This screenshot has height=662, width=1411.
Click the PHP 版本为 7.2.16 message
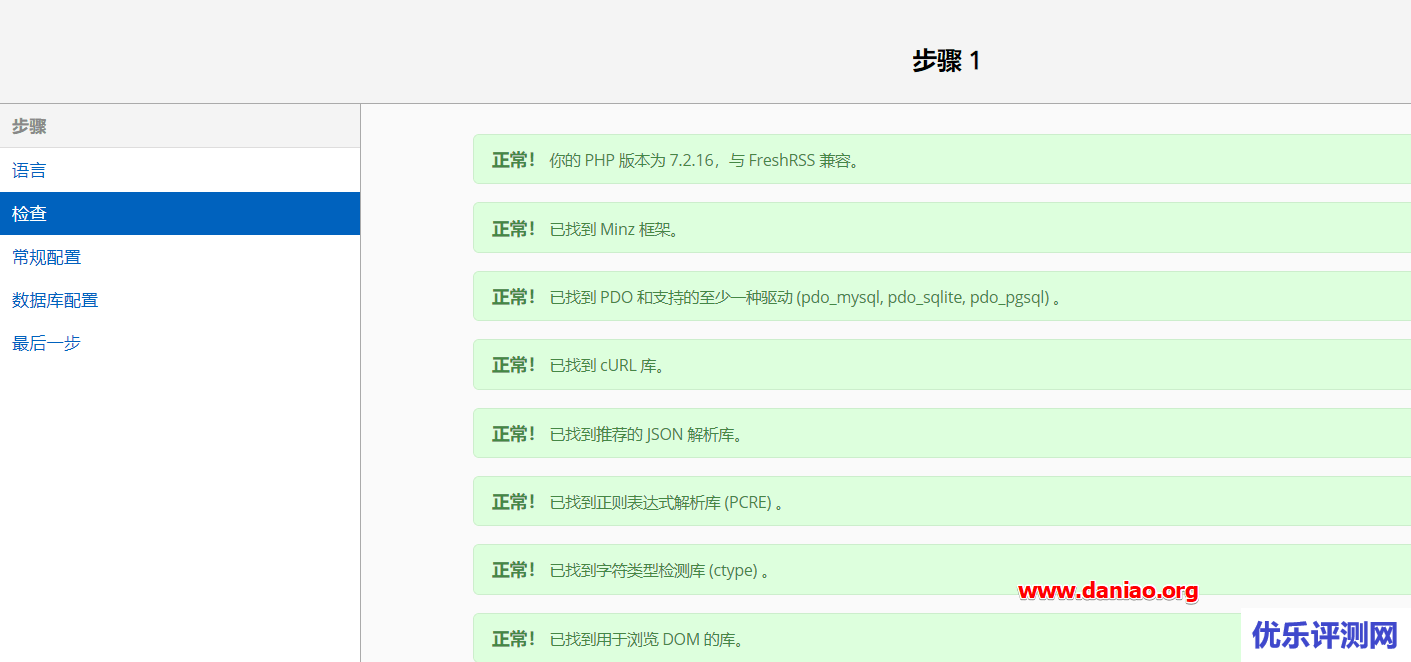[x=942, y=160]
